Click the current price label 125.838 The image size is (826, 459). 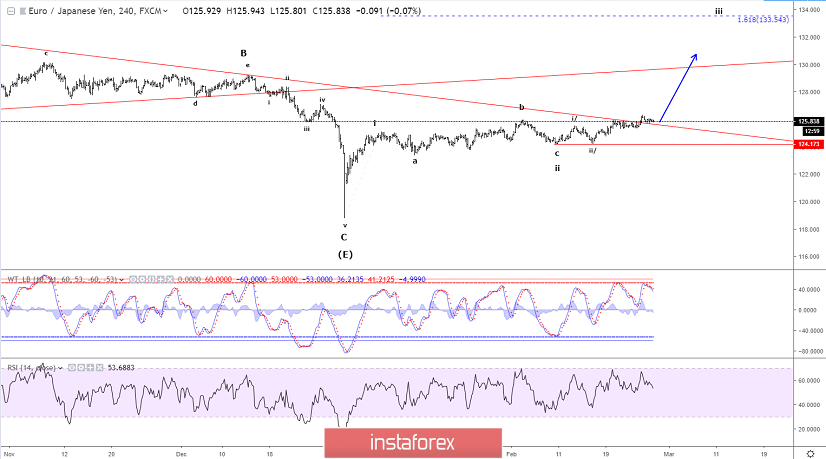[x=809, y=121]
